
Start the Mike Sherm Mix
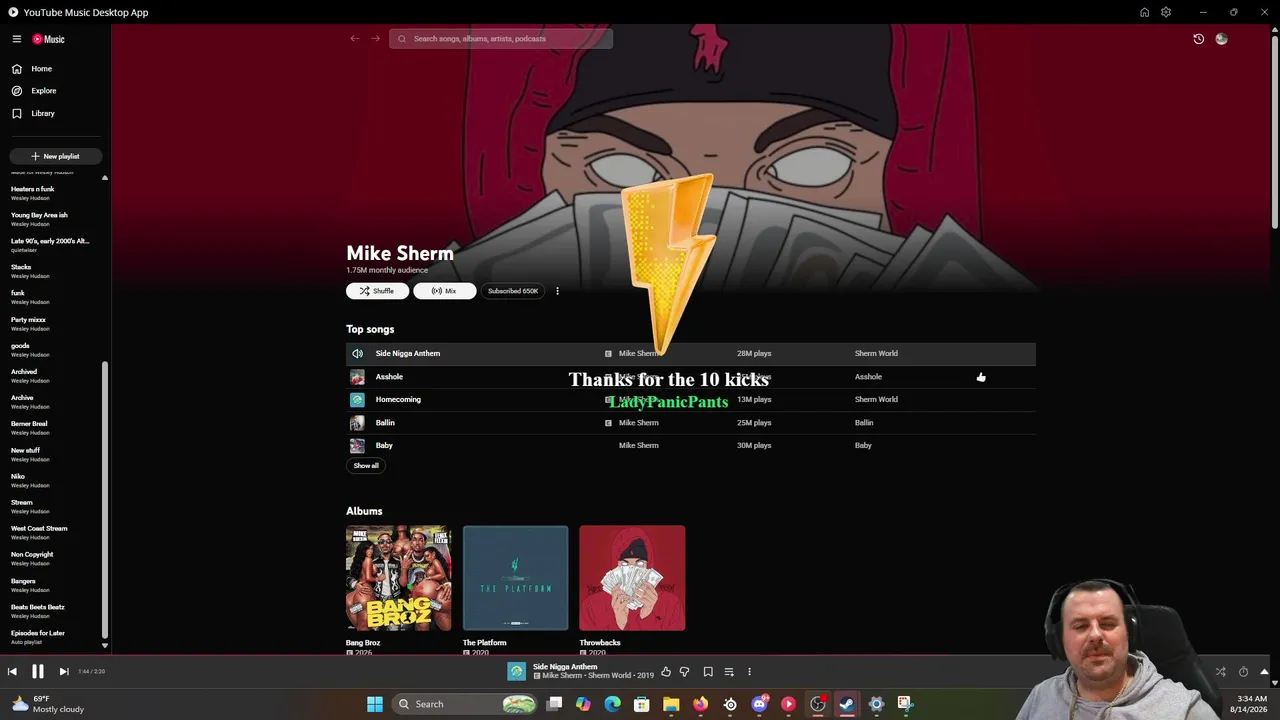click(444, 291)
